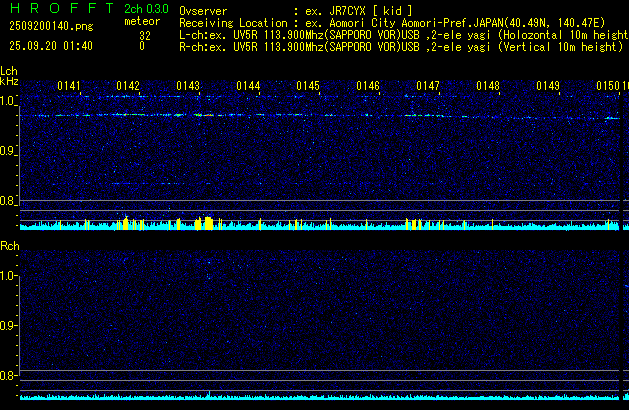Click the Rch channel label

(9, 246)
